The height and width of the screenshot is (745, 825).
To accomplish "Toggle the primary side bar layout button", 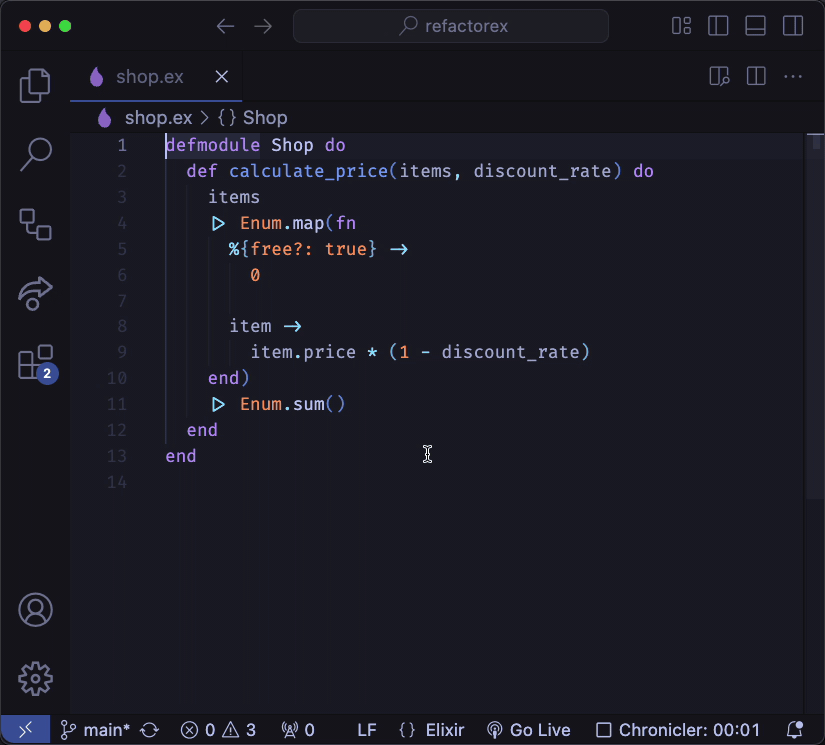I will 718,26.
